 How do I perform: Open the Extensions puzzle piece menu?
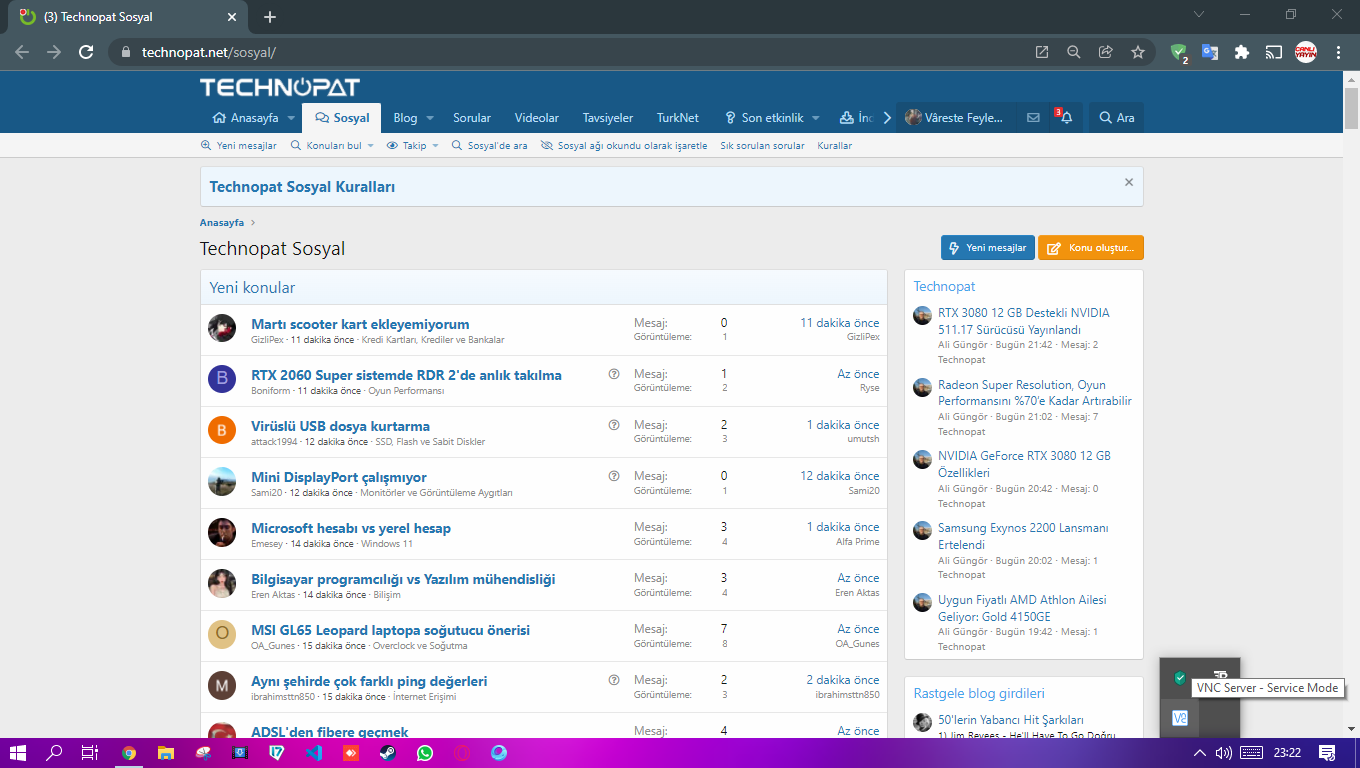pyautogui.click(x=1242, y=52)
